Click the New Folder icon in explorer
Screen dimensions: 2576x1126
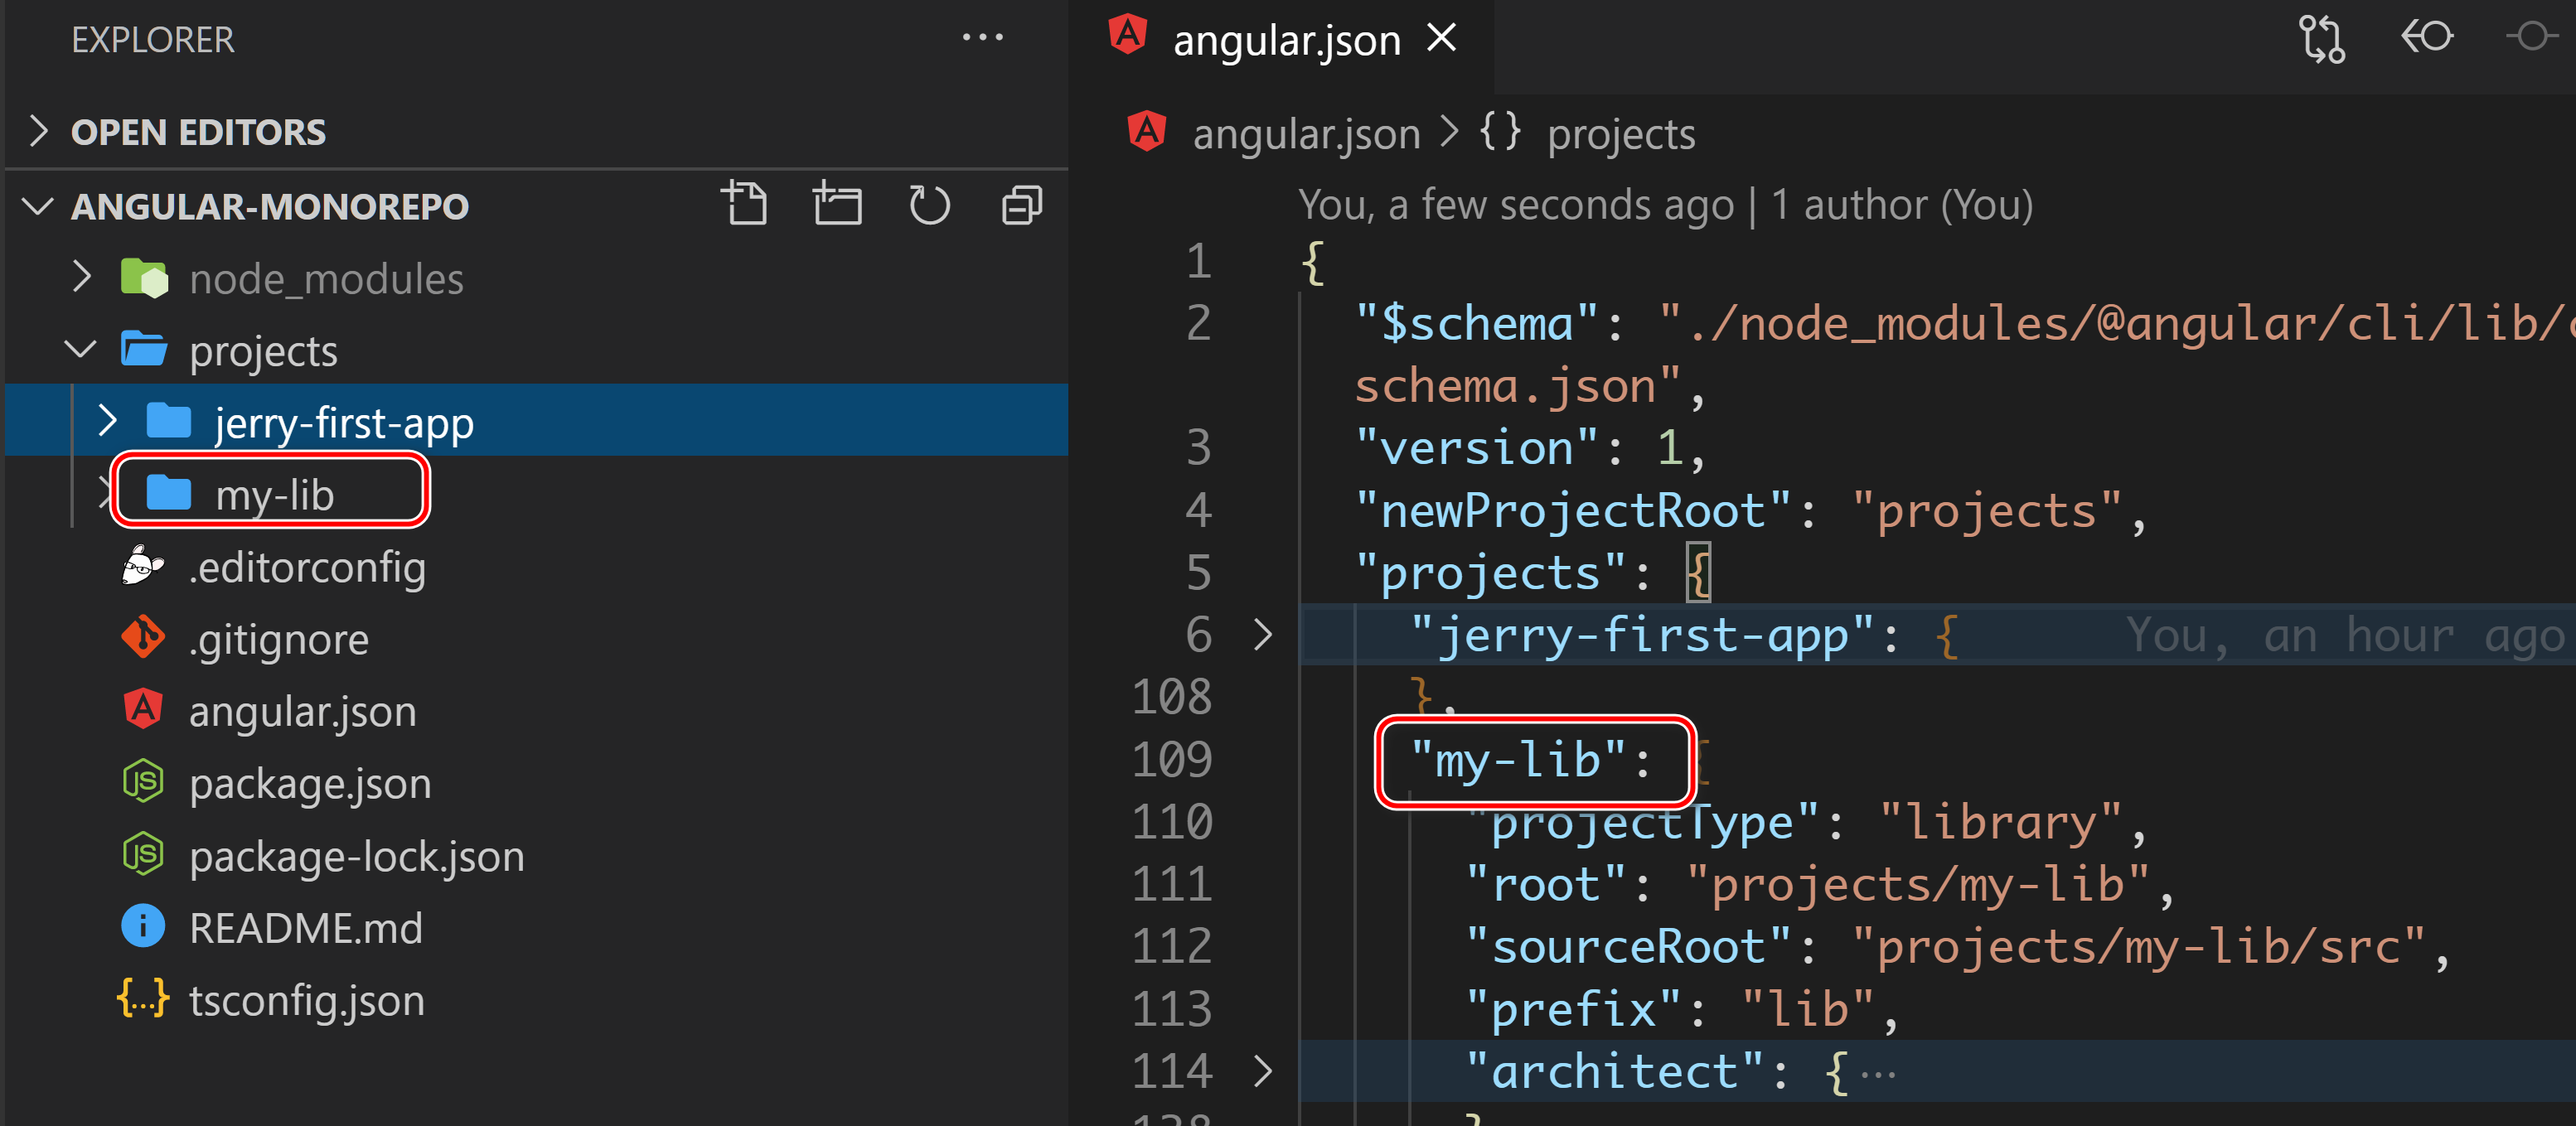(x=837, y=205)
